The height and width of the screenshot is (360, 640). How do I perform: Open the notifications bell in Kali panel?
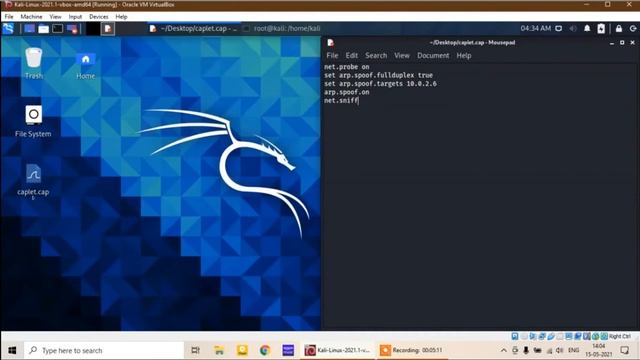pyautogui.click(x=587, y=29)
